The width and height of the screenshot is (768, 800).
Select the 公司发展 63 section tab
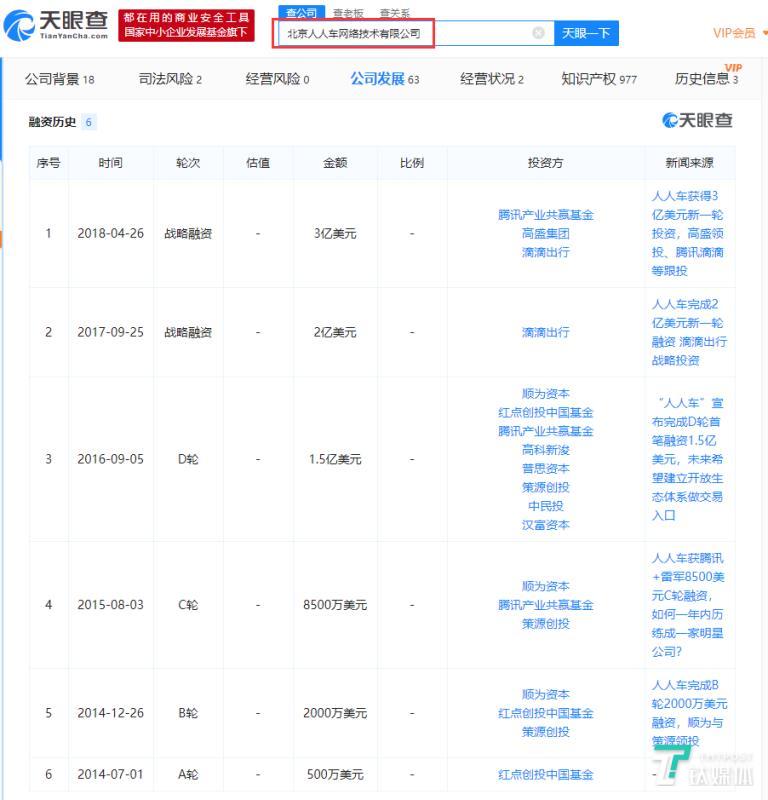point(384,79)
